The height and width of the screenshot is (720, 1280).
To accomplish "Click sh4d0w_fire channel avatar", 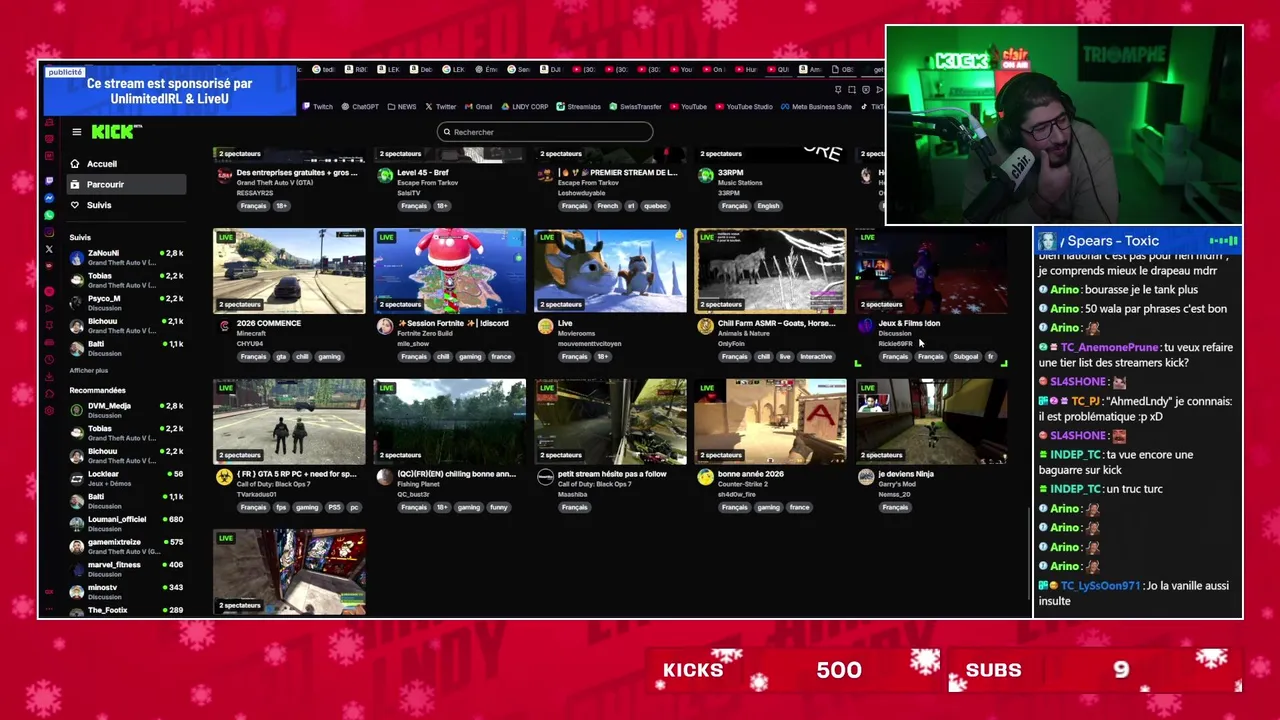I will pos(706,478).
